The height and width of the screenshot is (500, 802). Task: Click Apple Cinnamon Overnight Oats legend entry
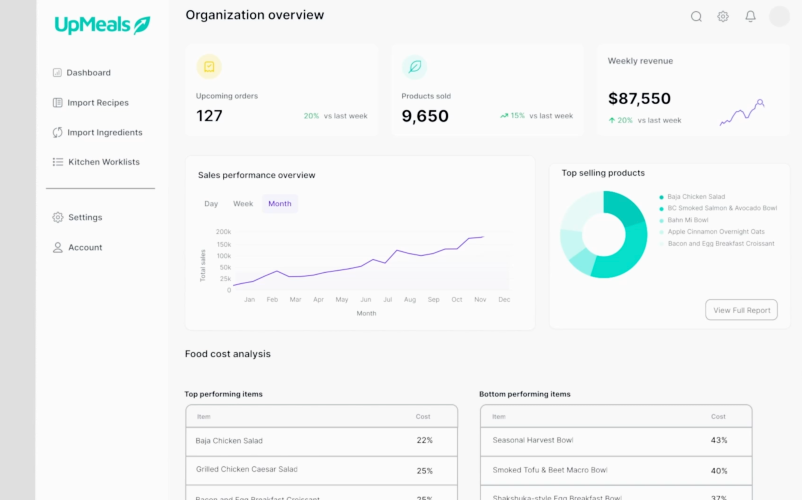[x=716, y=232]
